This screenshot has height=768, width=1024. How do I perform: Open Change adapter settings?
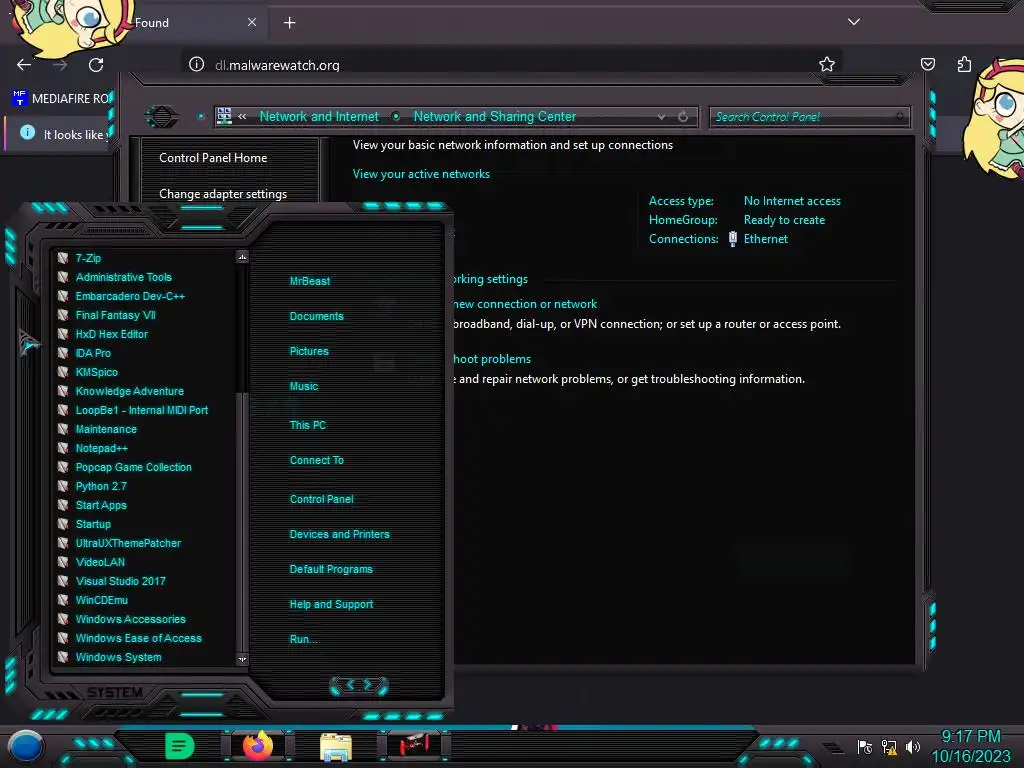click(x=223, y=194)
